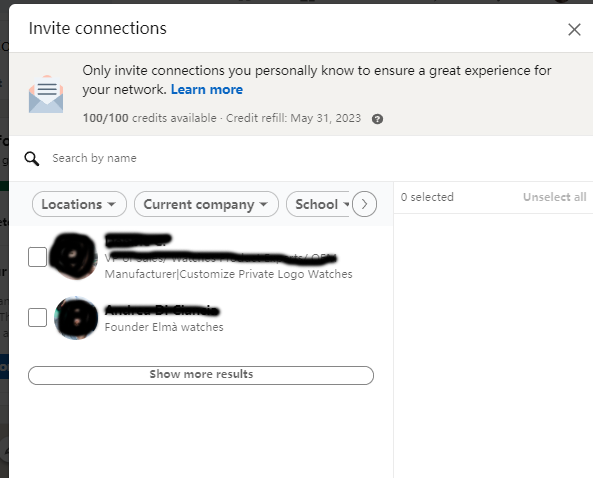Click Unselect all
593x478 pixels.
pyautogui.click(x=554, y=197)
